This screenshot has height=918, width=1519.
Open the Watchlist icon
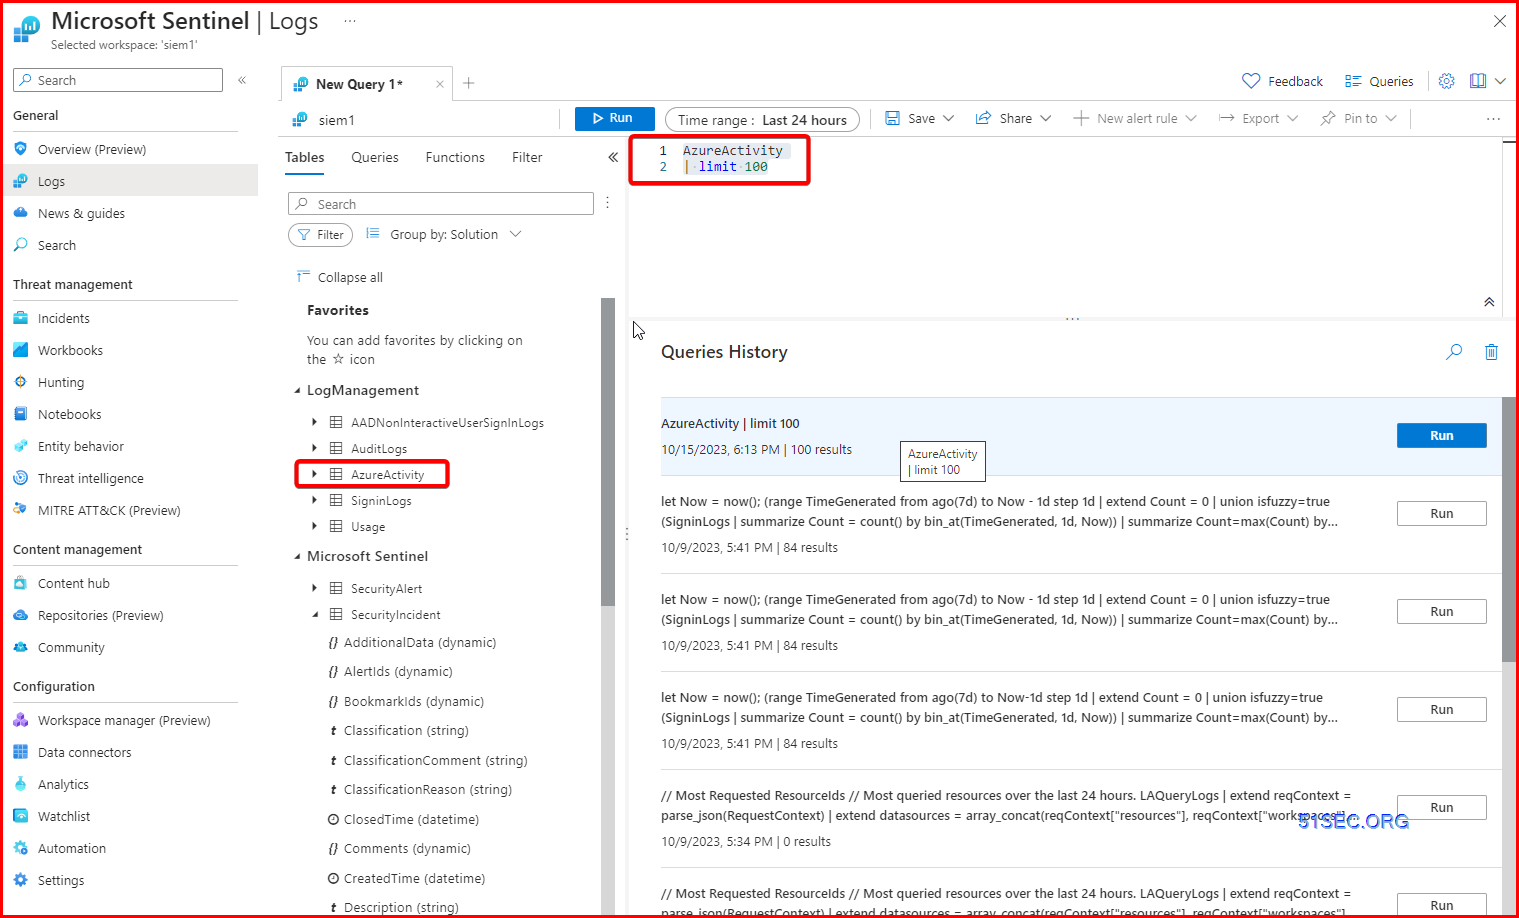point(20,816)
